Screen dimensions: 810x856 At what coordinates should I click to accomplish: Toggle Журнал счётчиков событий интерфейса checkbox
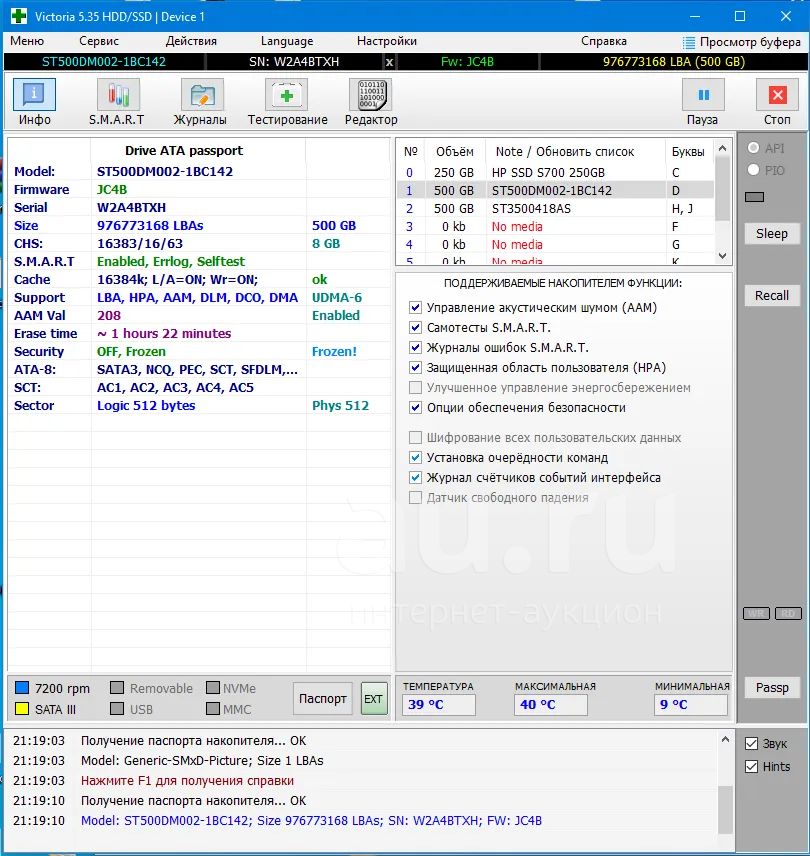[415, 478]
